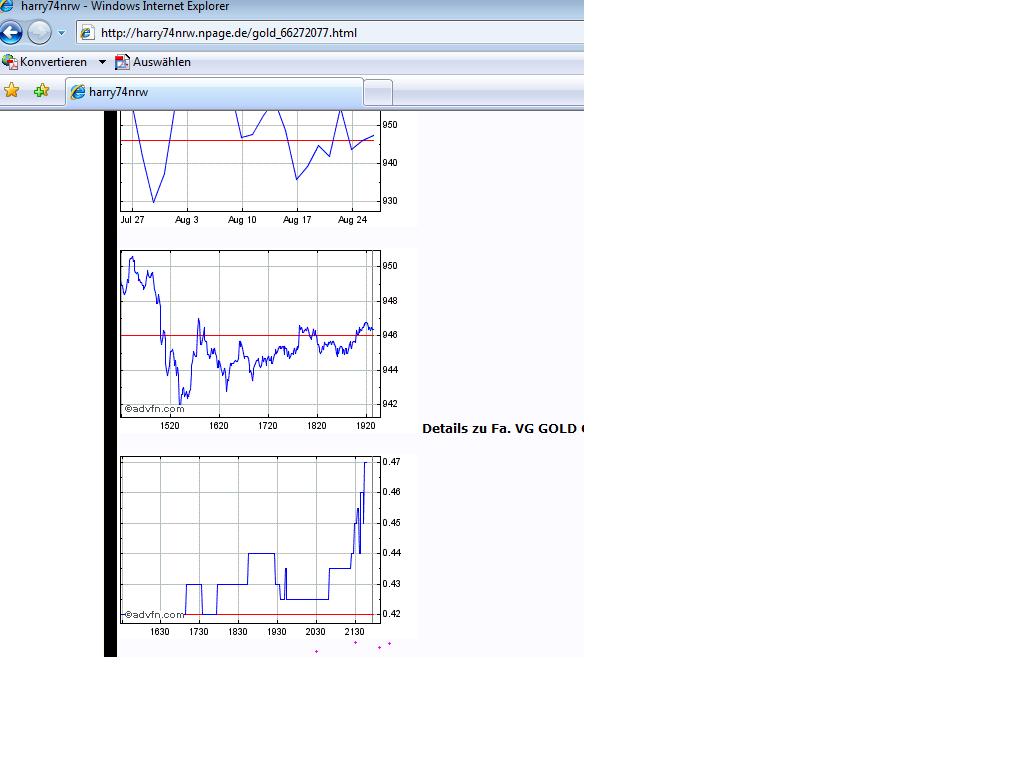The image size is (1024, 768).
Task: Click the '0.47' price axis label
Action: point(391,462)
